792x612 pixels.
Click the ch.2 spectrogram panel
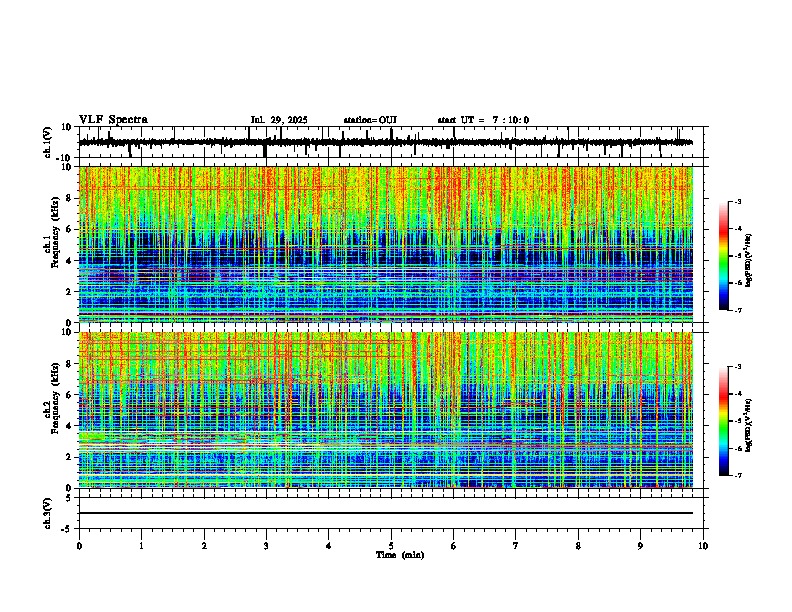[x=386, y=410]
